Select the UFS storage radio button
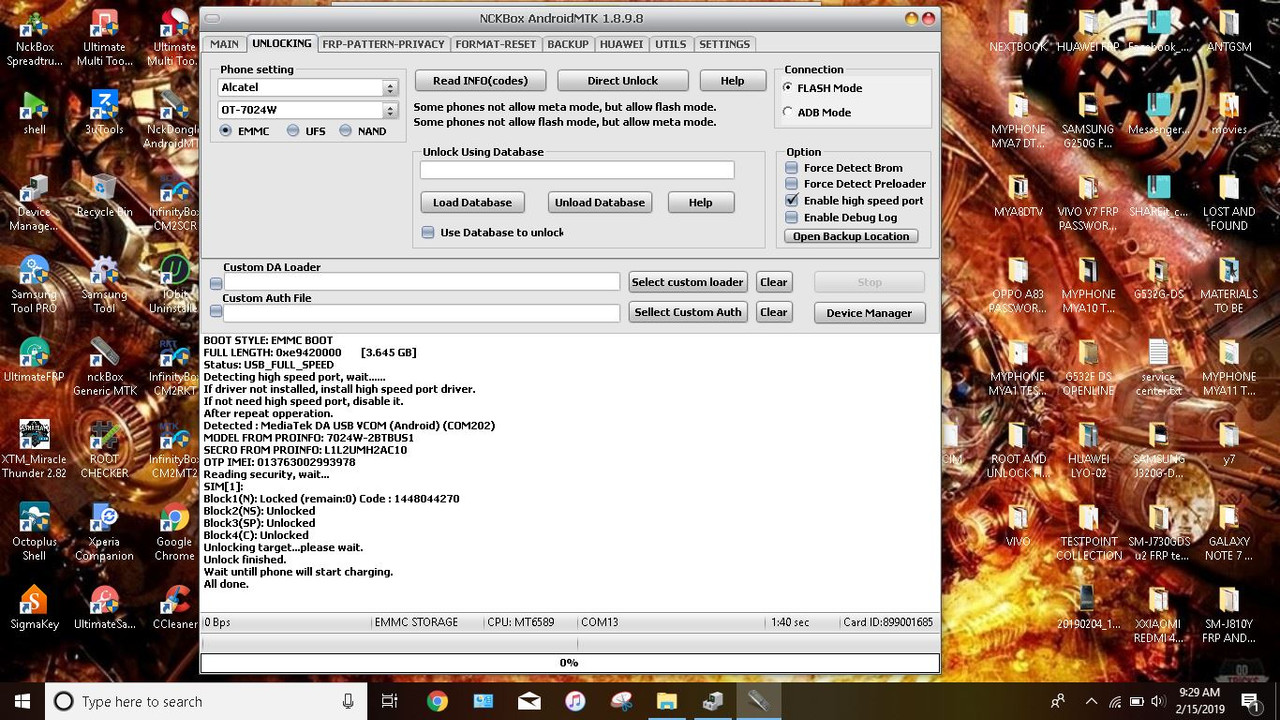 pyautogui.click(x=293, y=131)
